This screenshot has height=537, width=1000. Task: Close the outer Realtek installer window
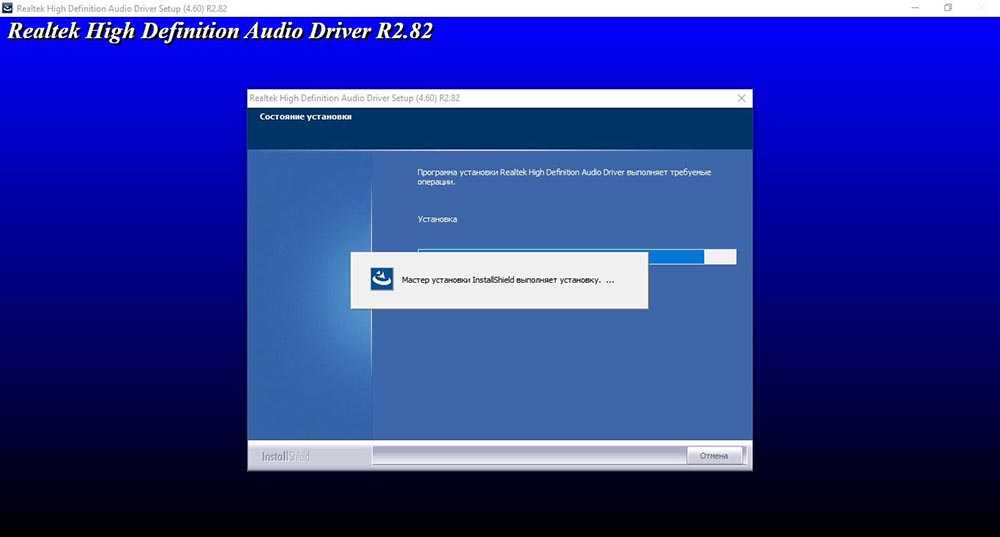click(981, 7)
